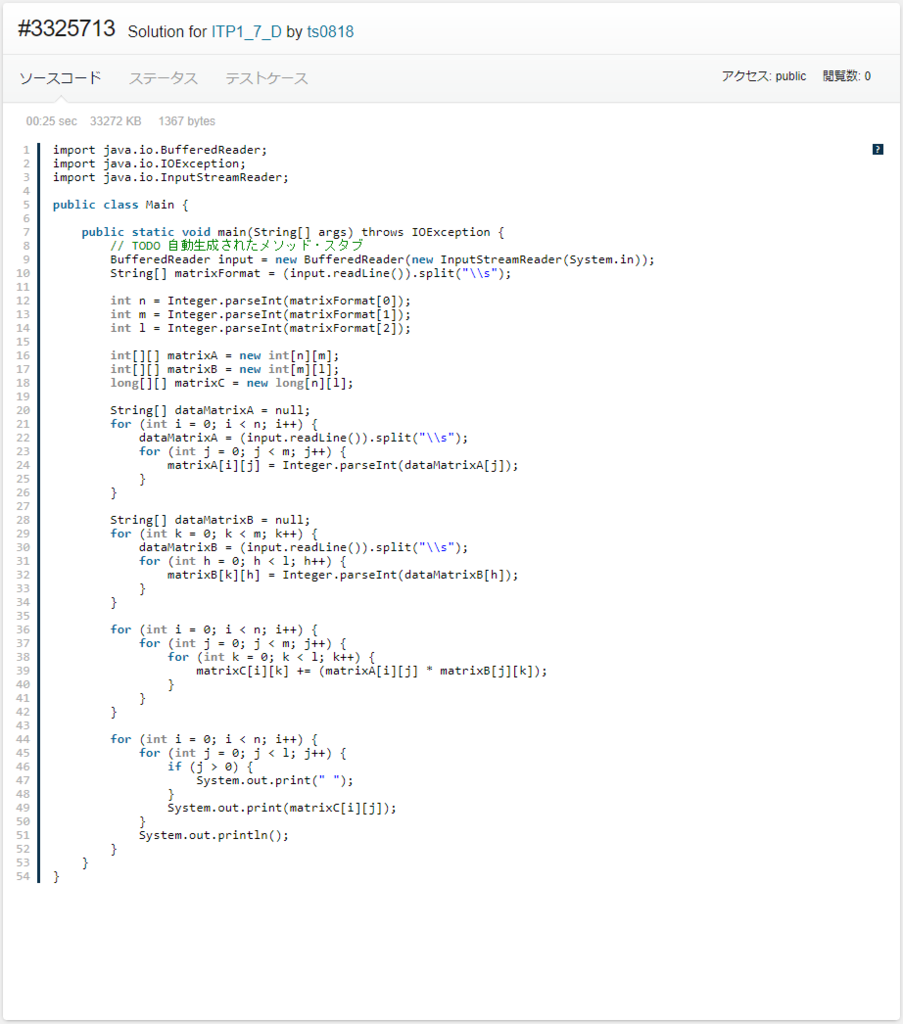This screenshot has width=903, height=1024.
Task: Switch to the ステータス tab
Action: [x=163, y=78]
